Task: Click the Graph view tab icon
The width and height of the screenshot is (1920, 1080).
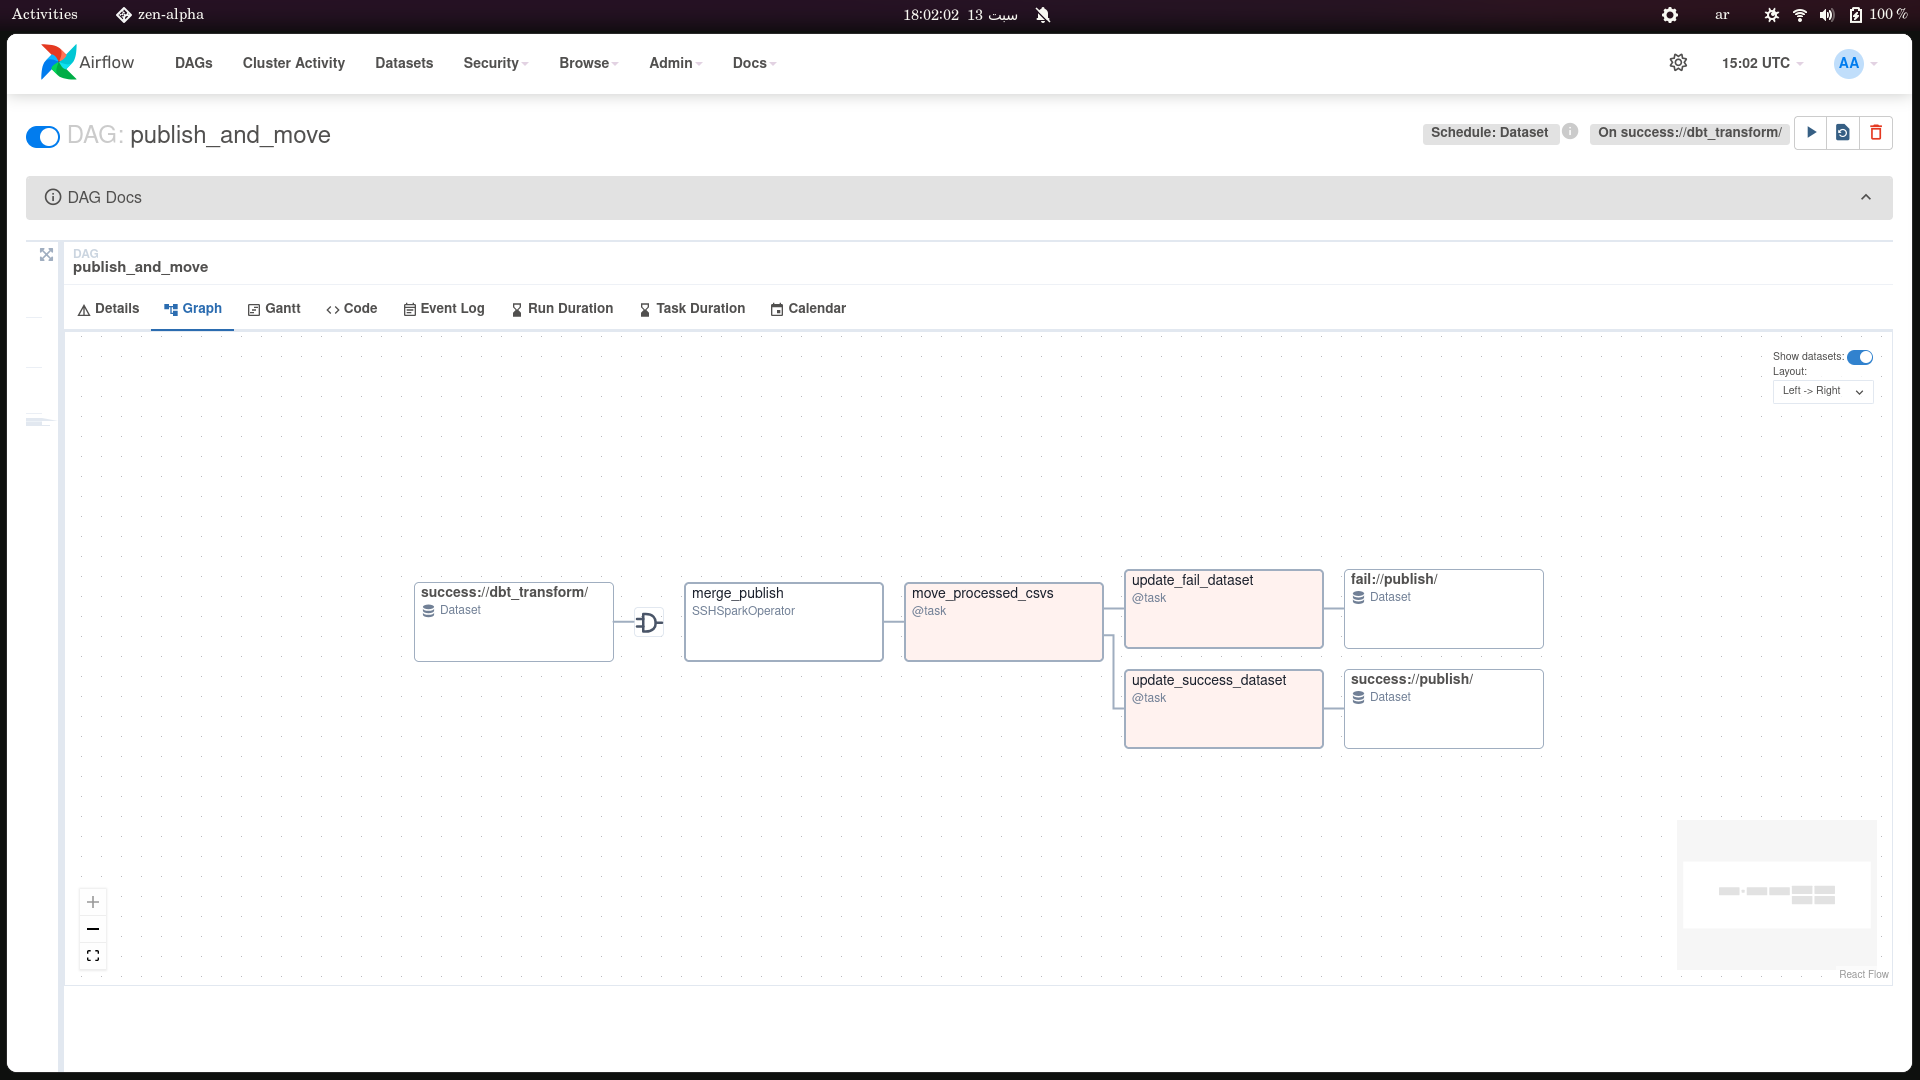Action: [x=169, y=309]
